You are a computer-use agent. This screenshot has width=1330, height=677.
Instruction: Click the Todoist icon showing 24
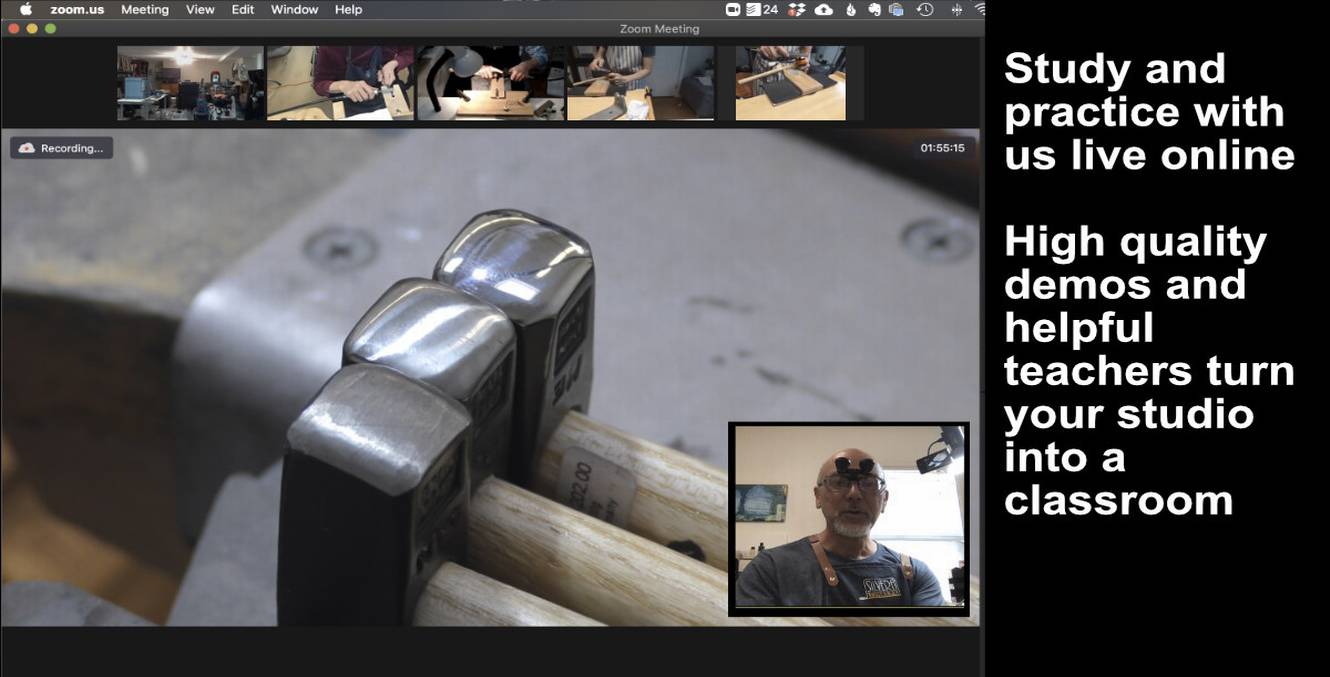[x=762, y=10]
